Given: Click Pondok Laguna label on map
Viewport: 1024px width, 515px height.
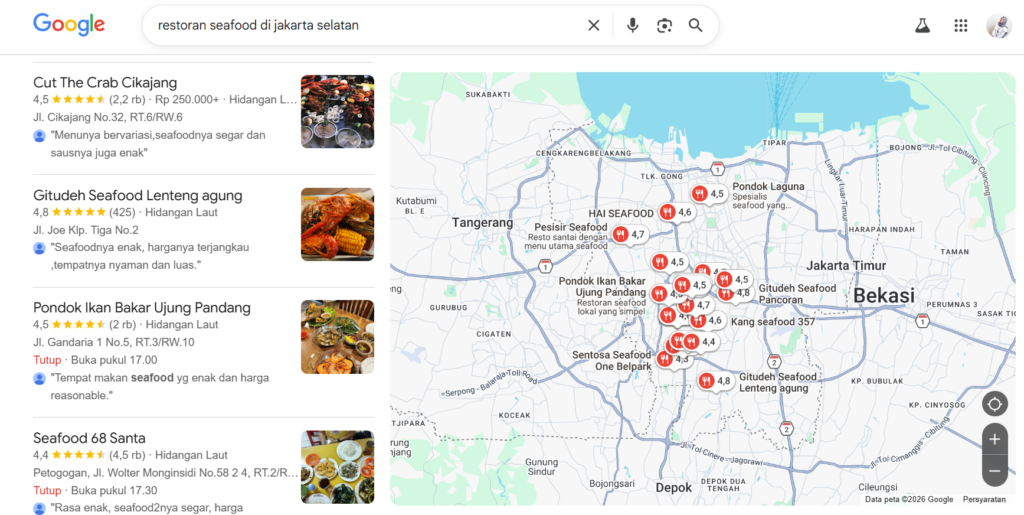Looking at the screenshot, I should tap(768, 187).
